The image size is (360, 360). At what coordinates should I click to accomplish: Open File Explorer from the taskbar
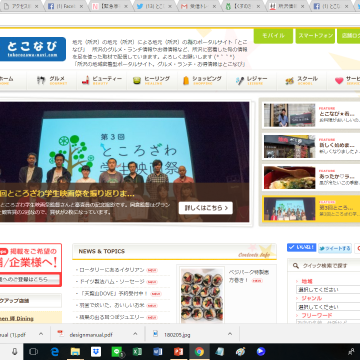[x=75, y=352]
